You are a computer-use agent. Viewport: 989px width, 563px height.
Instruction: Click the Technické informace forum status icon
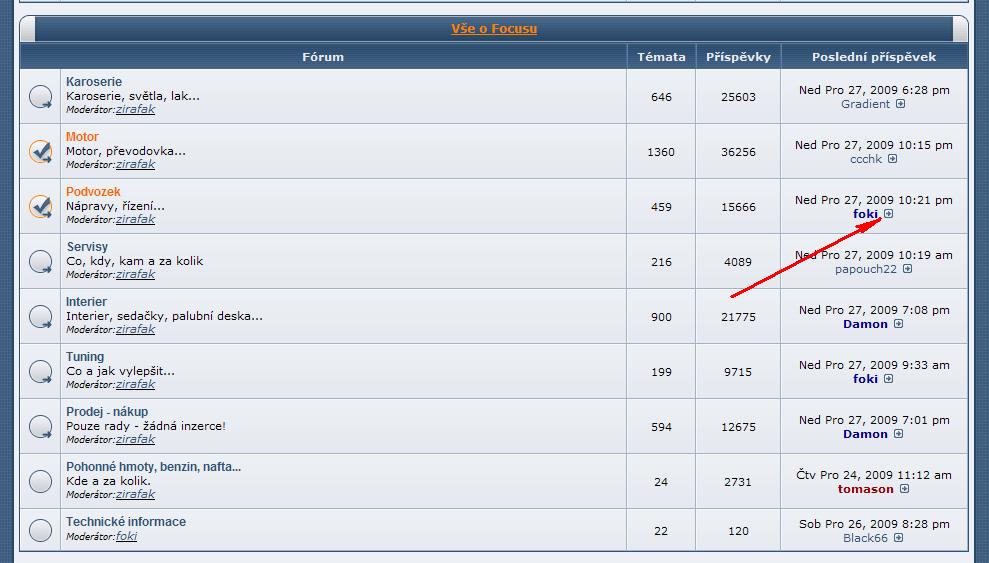[x=40, y=529]
